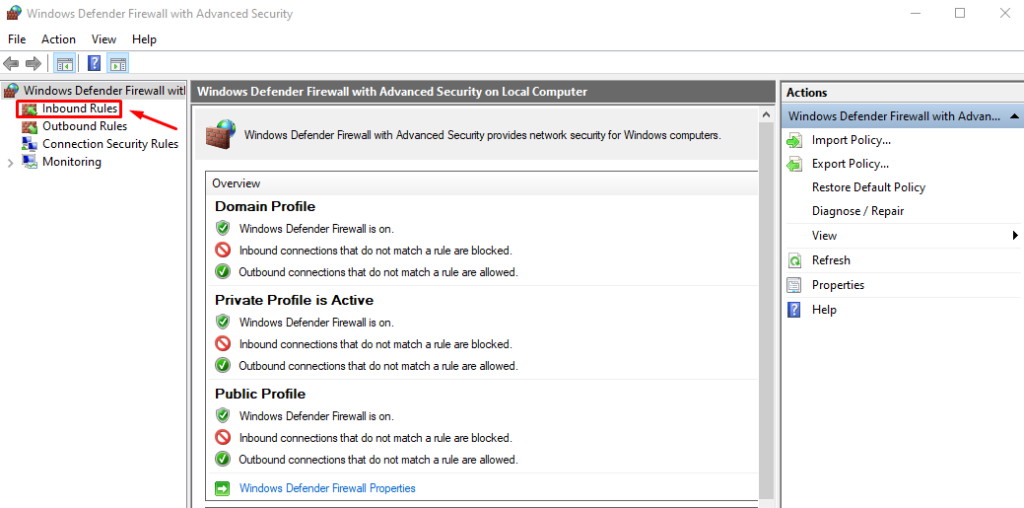Expand the View submenu arrow
1024x508 pixels.
(1015, 236)
